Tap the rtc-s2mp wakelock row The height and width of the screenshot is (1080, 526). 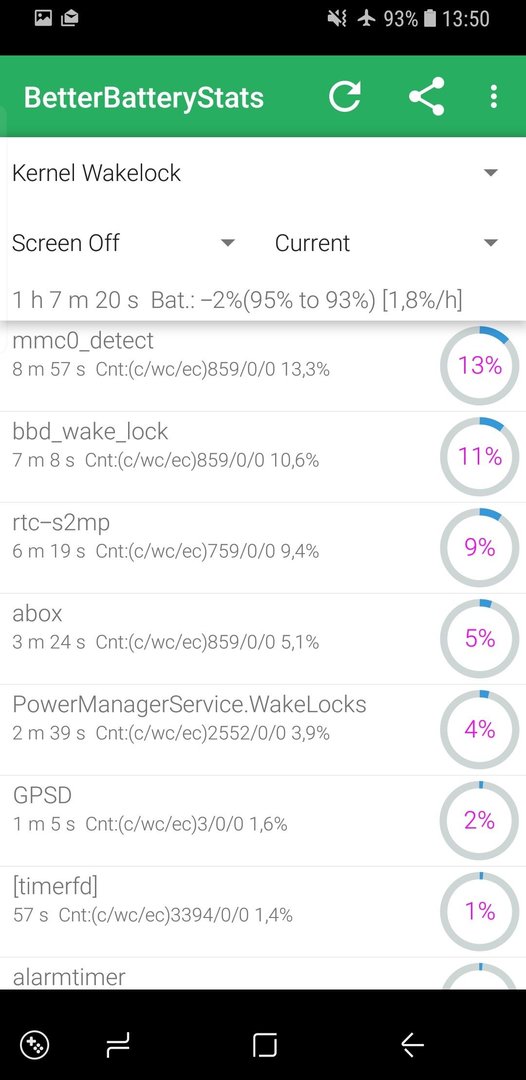pos(263,548)
